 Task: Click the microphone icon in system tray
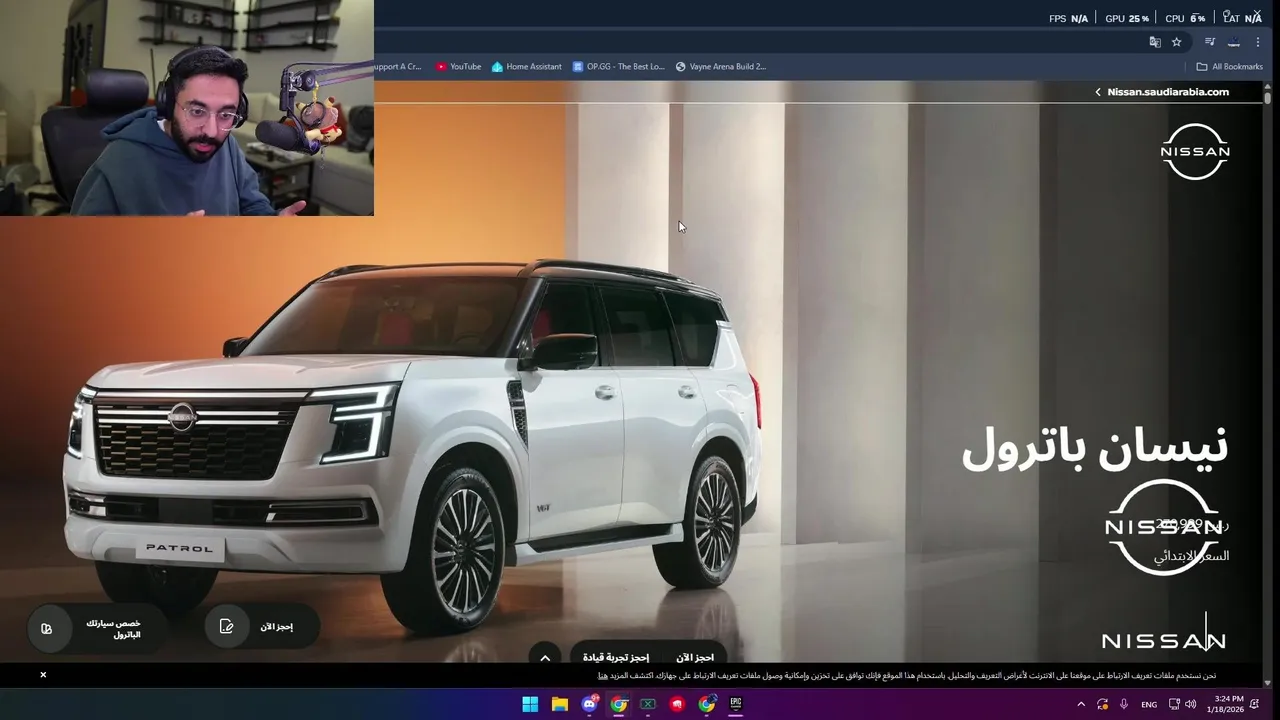1124,704
